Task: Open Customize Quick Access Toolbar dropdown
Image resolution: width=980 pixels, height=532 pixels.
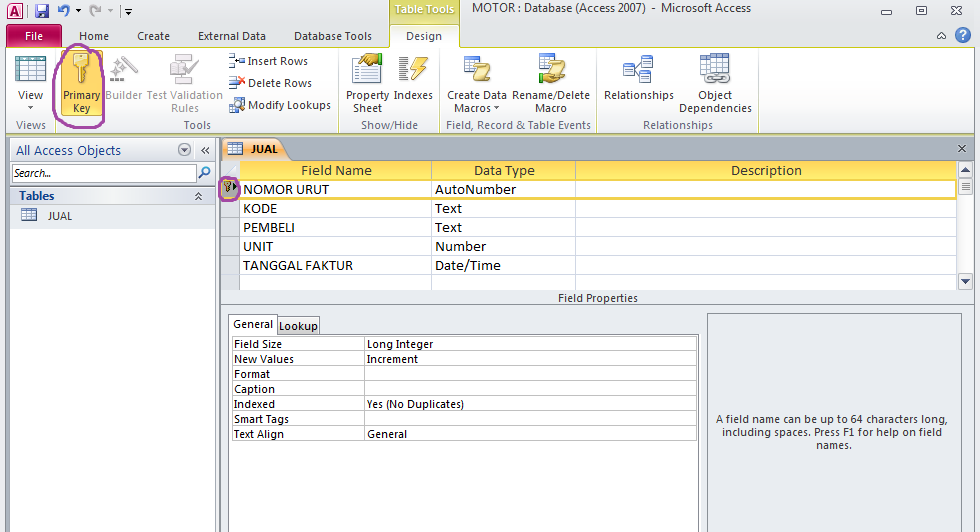Action: [128, 11]
